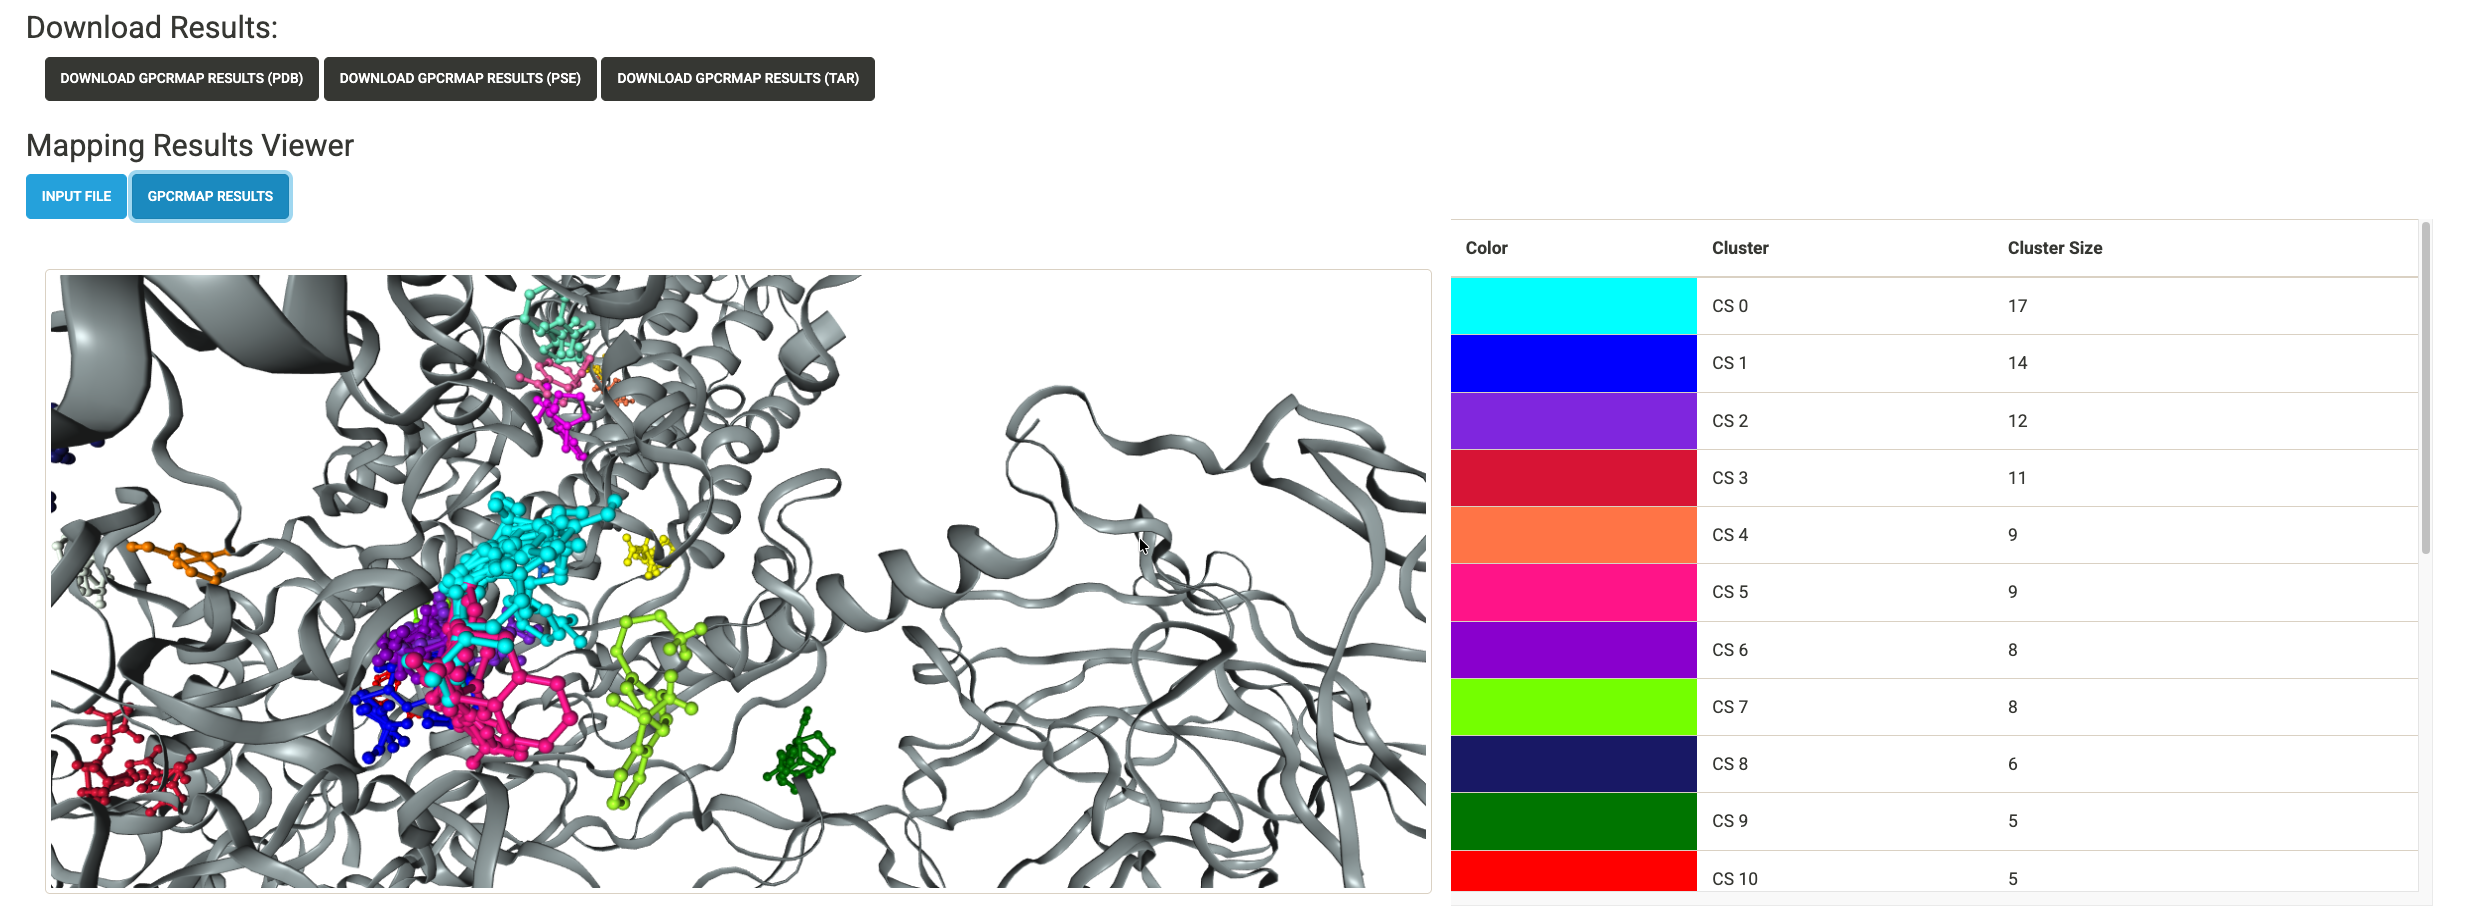Click cluster size 11 for CS 3
2468x919 pixels.
2017,478
